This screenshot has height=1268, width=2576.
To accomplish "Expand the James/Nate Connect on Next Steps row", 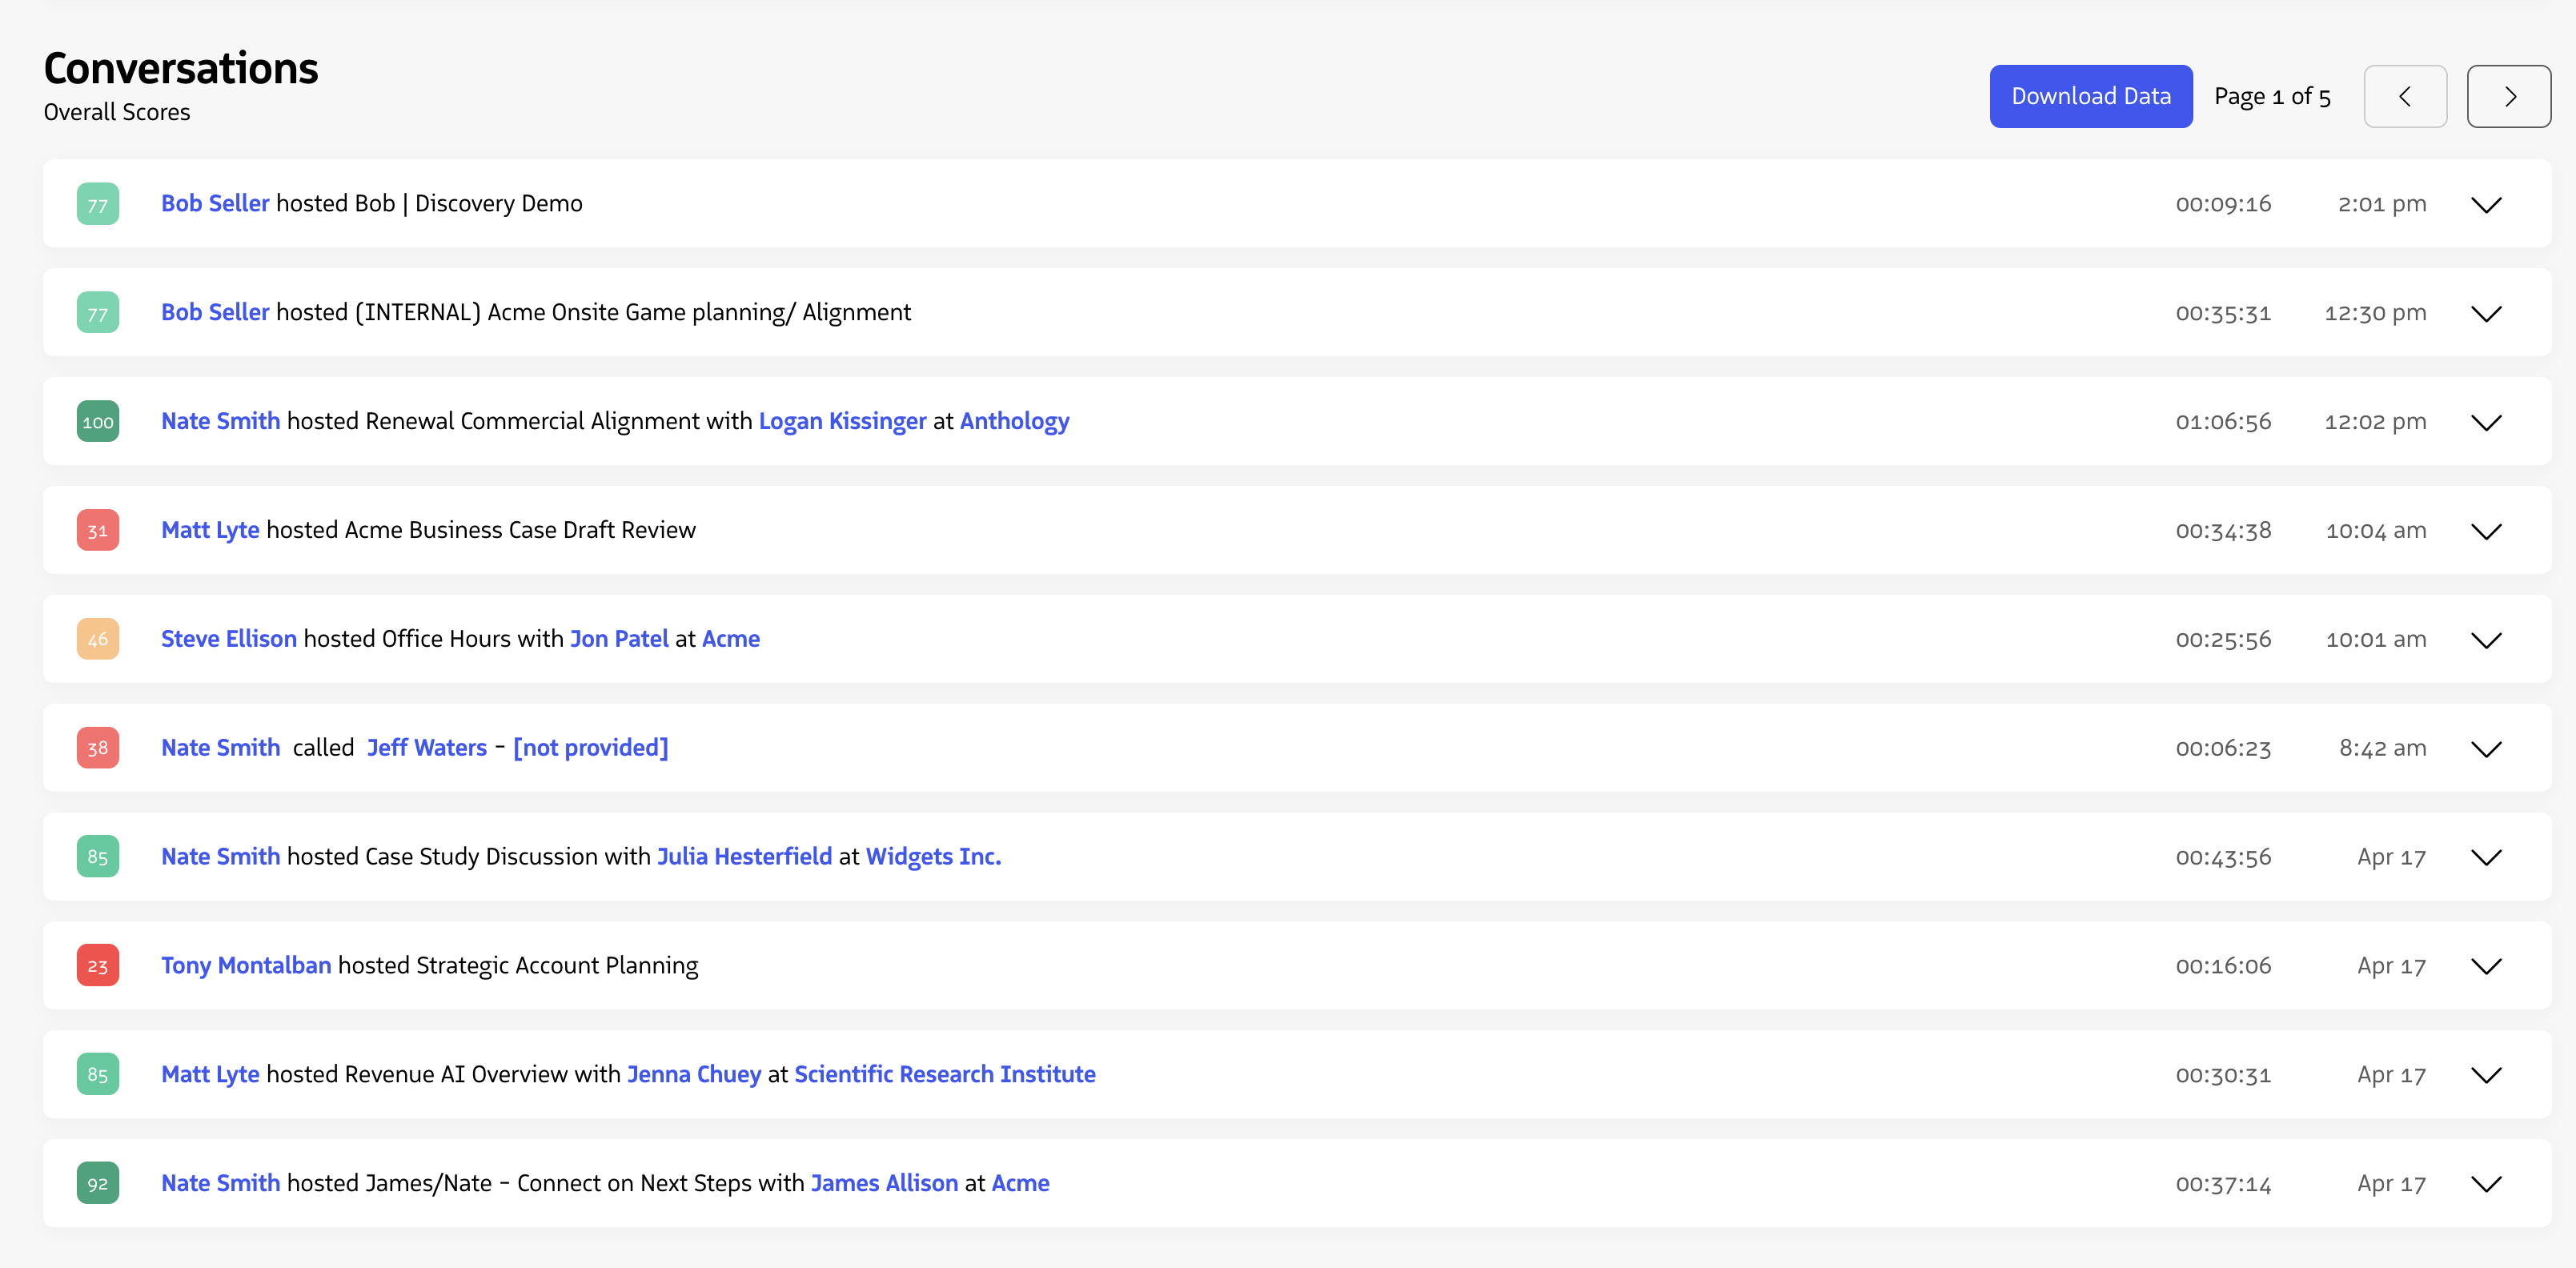I will coord(2485,1184).
